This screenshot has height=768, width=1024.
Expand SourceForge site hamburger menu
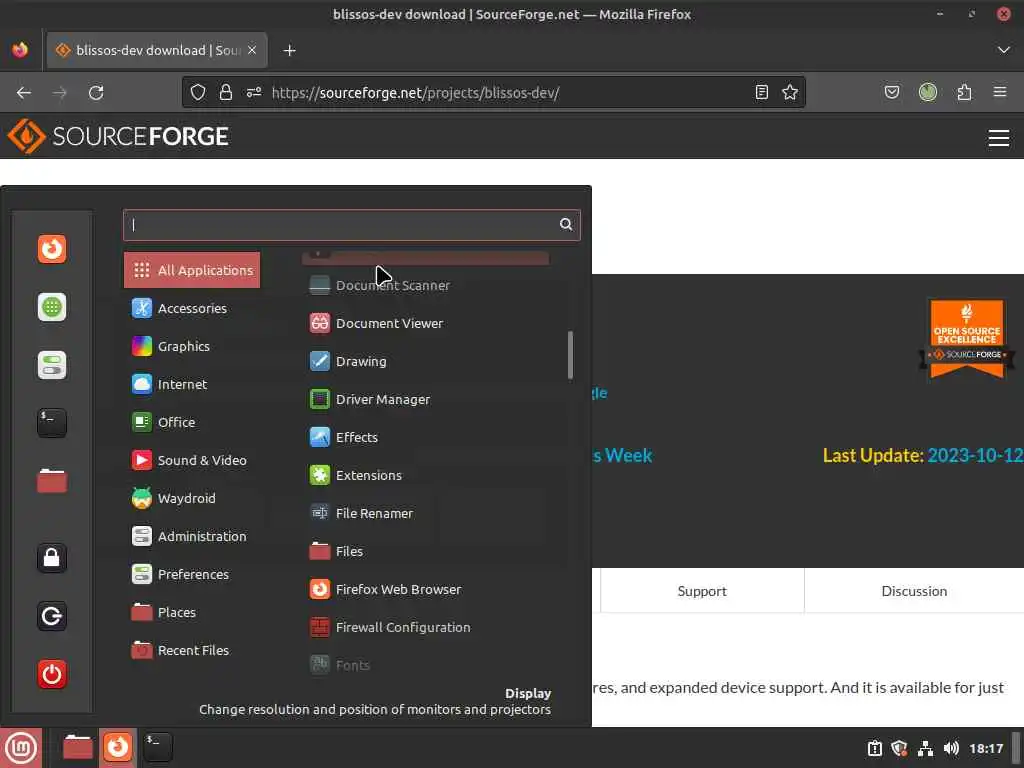click(999, 138)
